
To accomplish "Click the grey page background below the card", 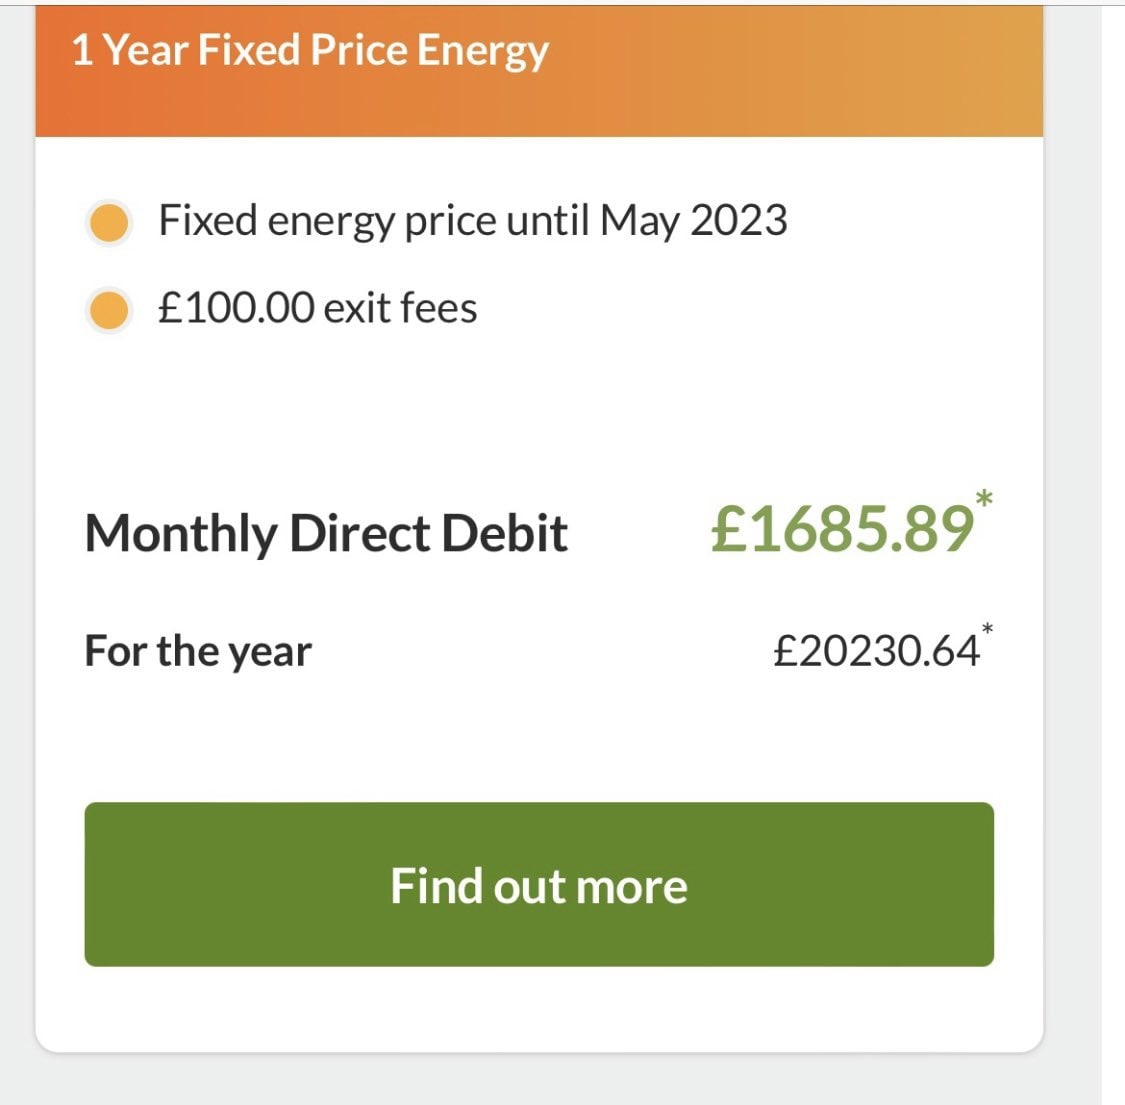I will [x=539, y=1080].
